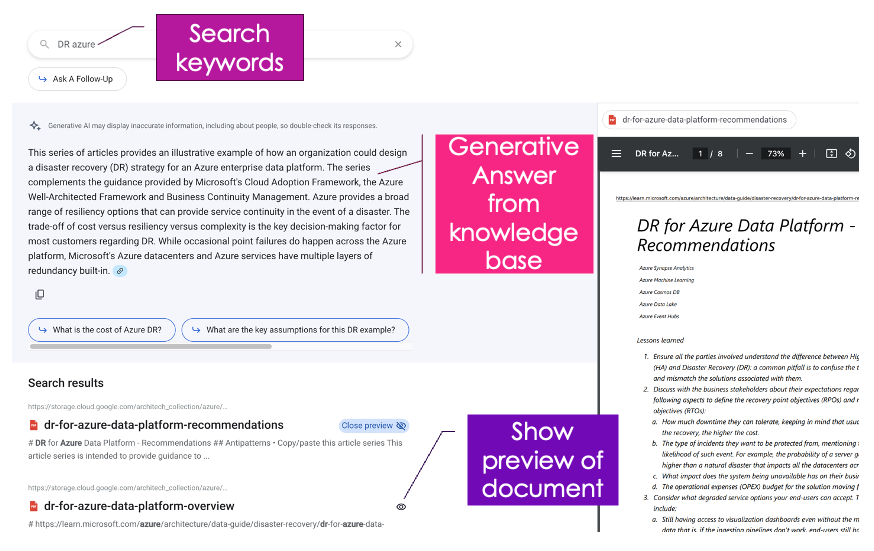The width and height of the screenshot is (874, 551).
Task: Click the DR azure search field
Action: click(220, 44)
